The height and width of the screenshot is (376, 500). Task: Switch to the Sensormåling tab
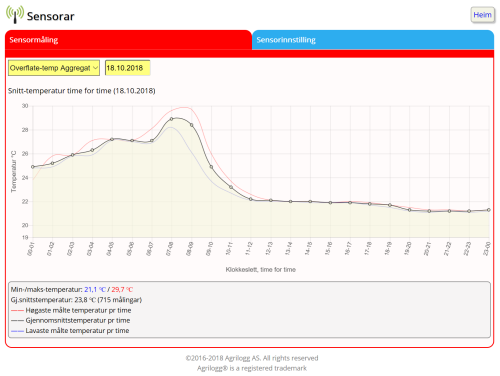[x=128, y=40]
